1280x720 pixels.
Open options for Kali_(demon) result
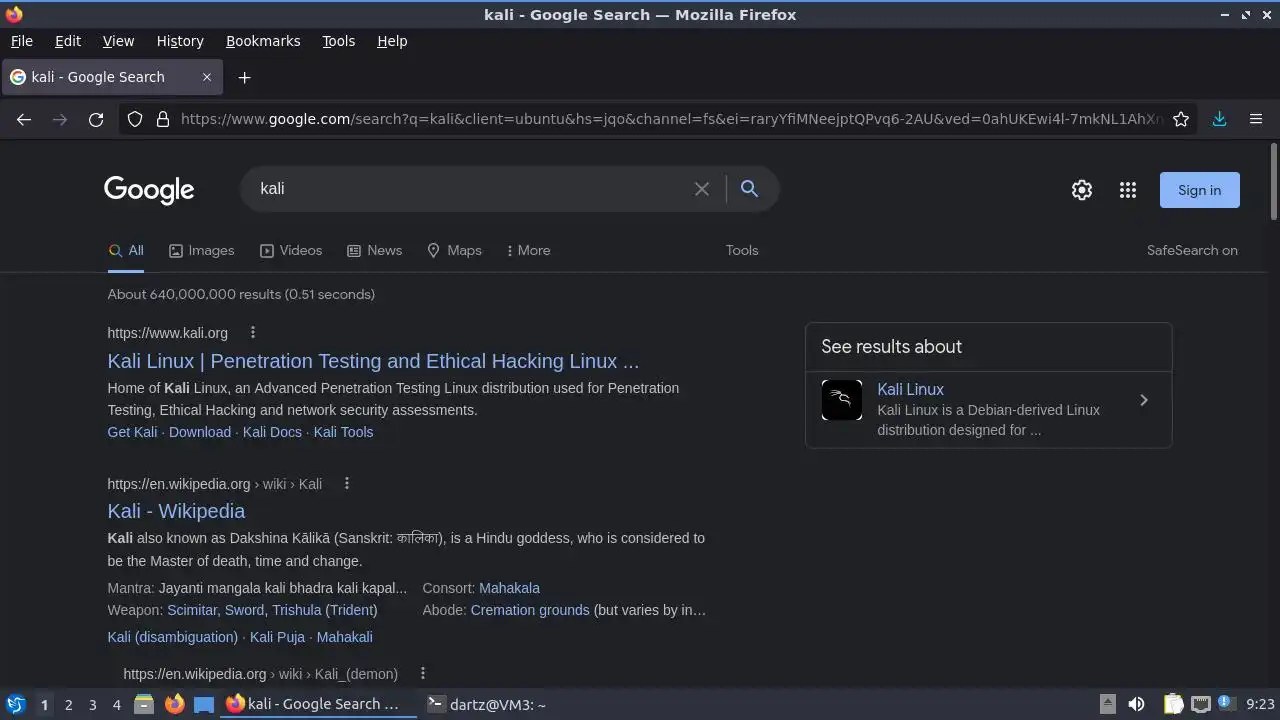[423, 674]
